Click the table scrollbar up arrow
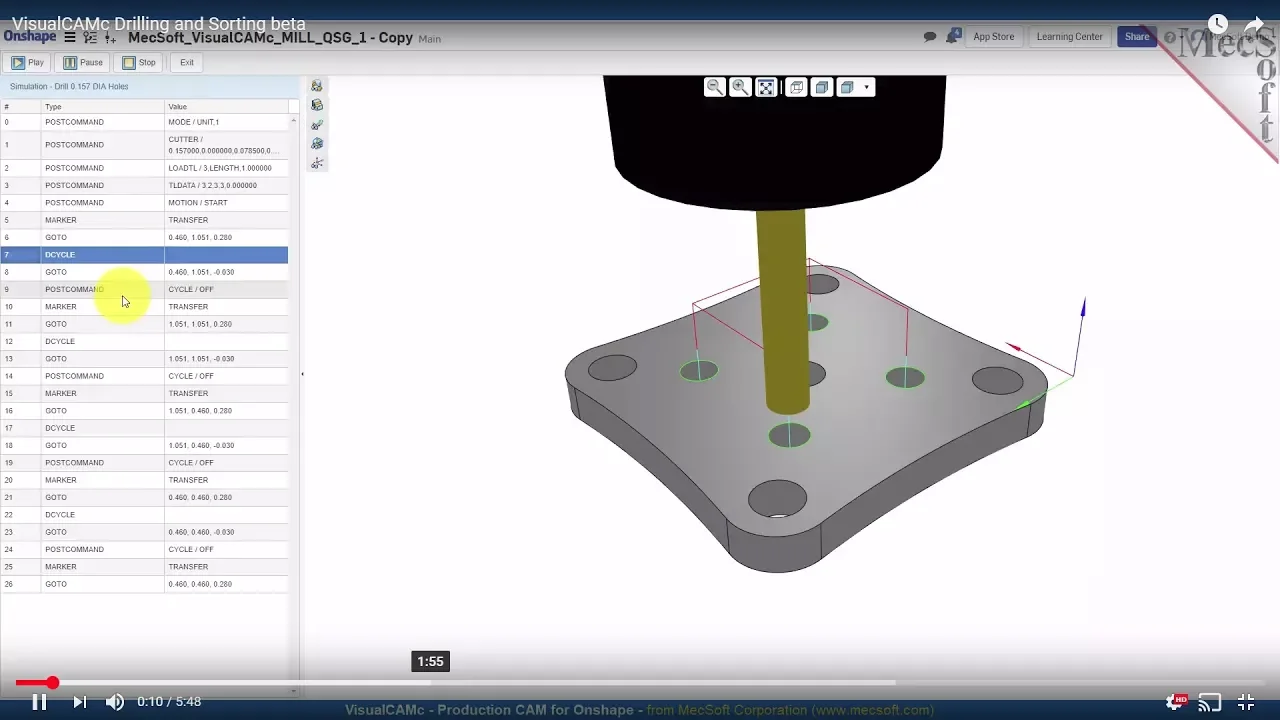Image resolution: width=1280 pixels, height=720 pixels. click(293, 120)
